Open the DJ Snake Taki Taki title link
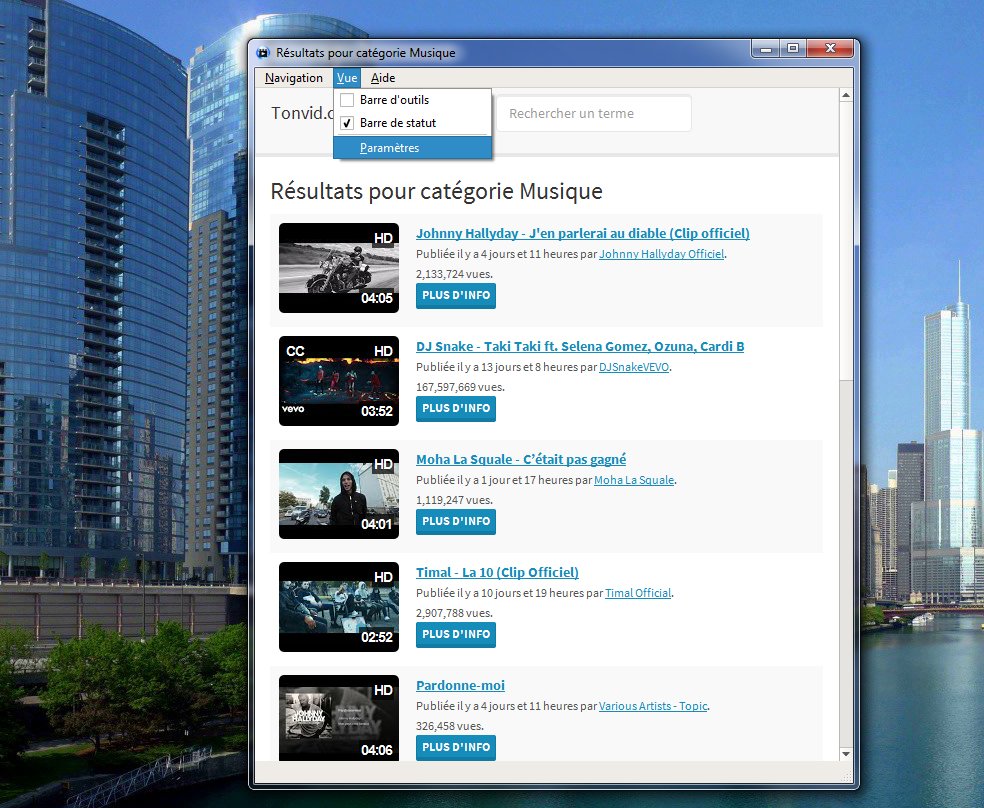The image size is (984, 808). pos(580,346)
